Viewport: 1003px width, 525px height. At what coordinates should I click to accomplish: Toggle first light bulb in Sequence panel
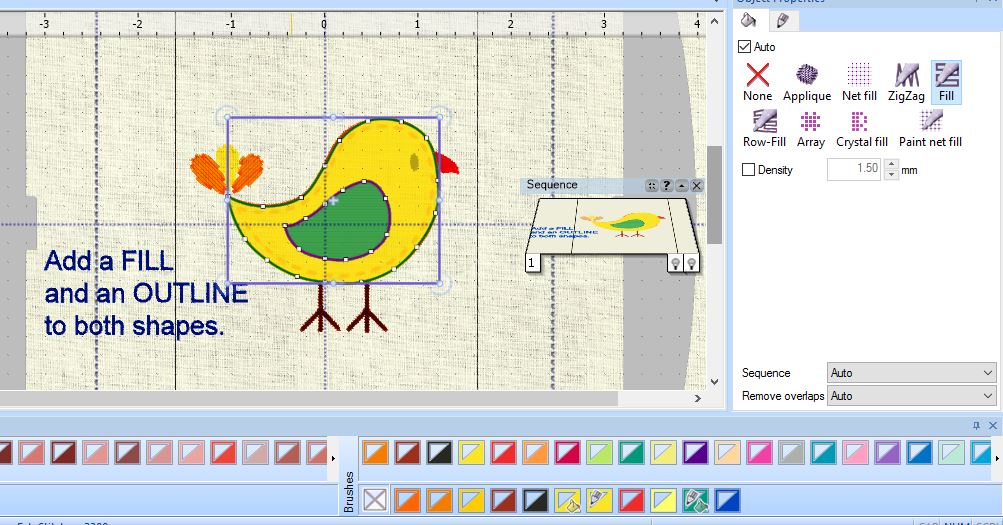[x=675, y=263]
